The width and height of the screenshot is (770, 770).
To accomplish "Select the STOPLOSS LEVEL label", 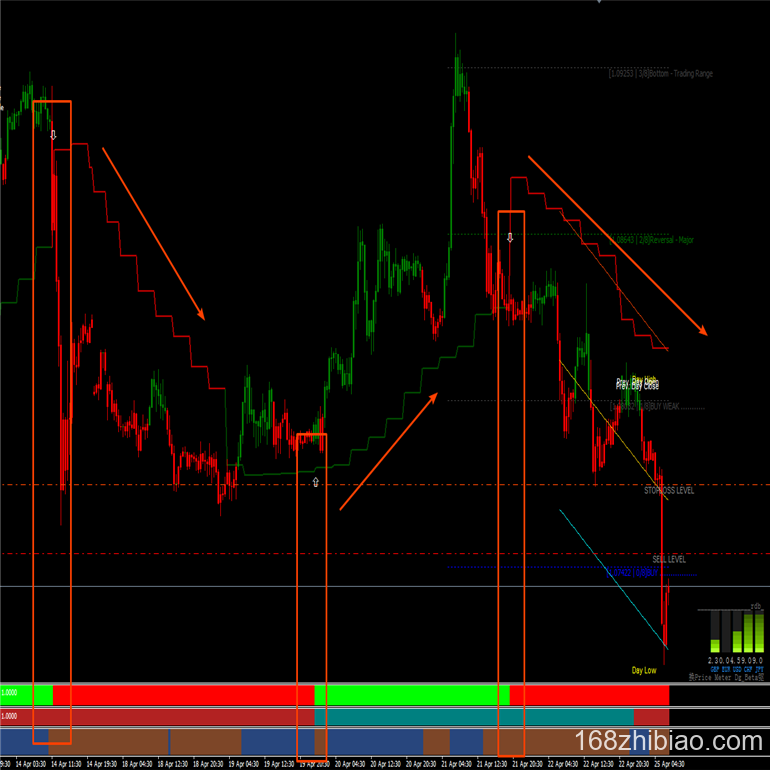I will click(x=669, y=491).
